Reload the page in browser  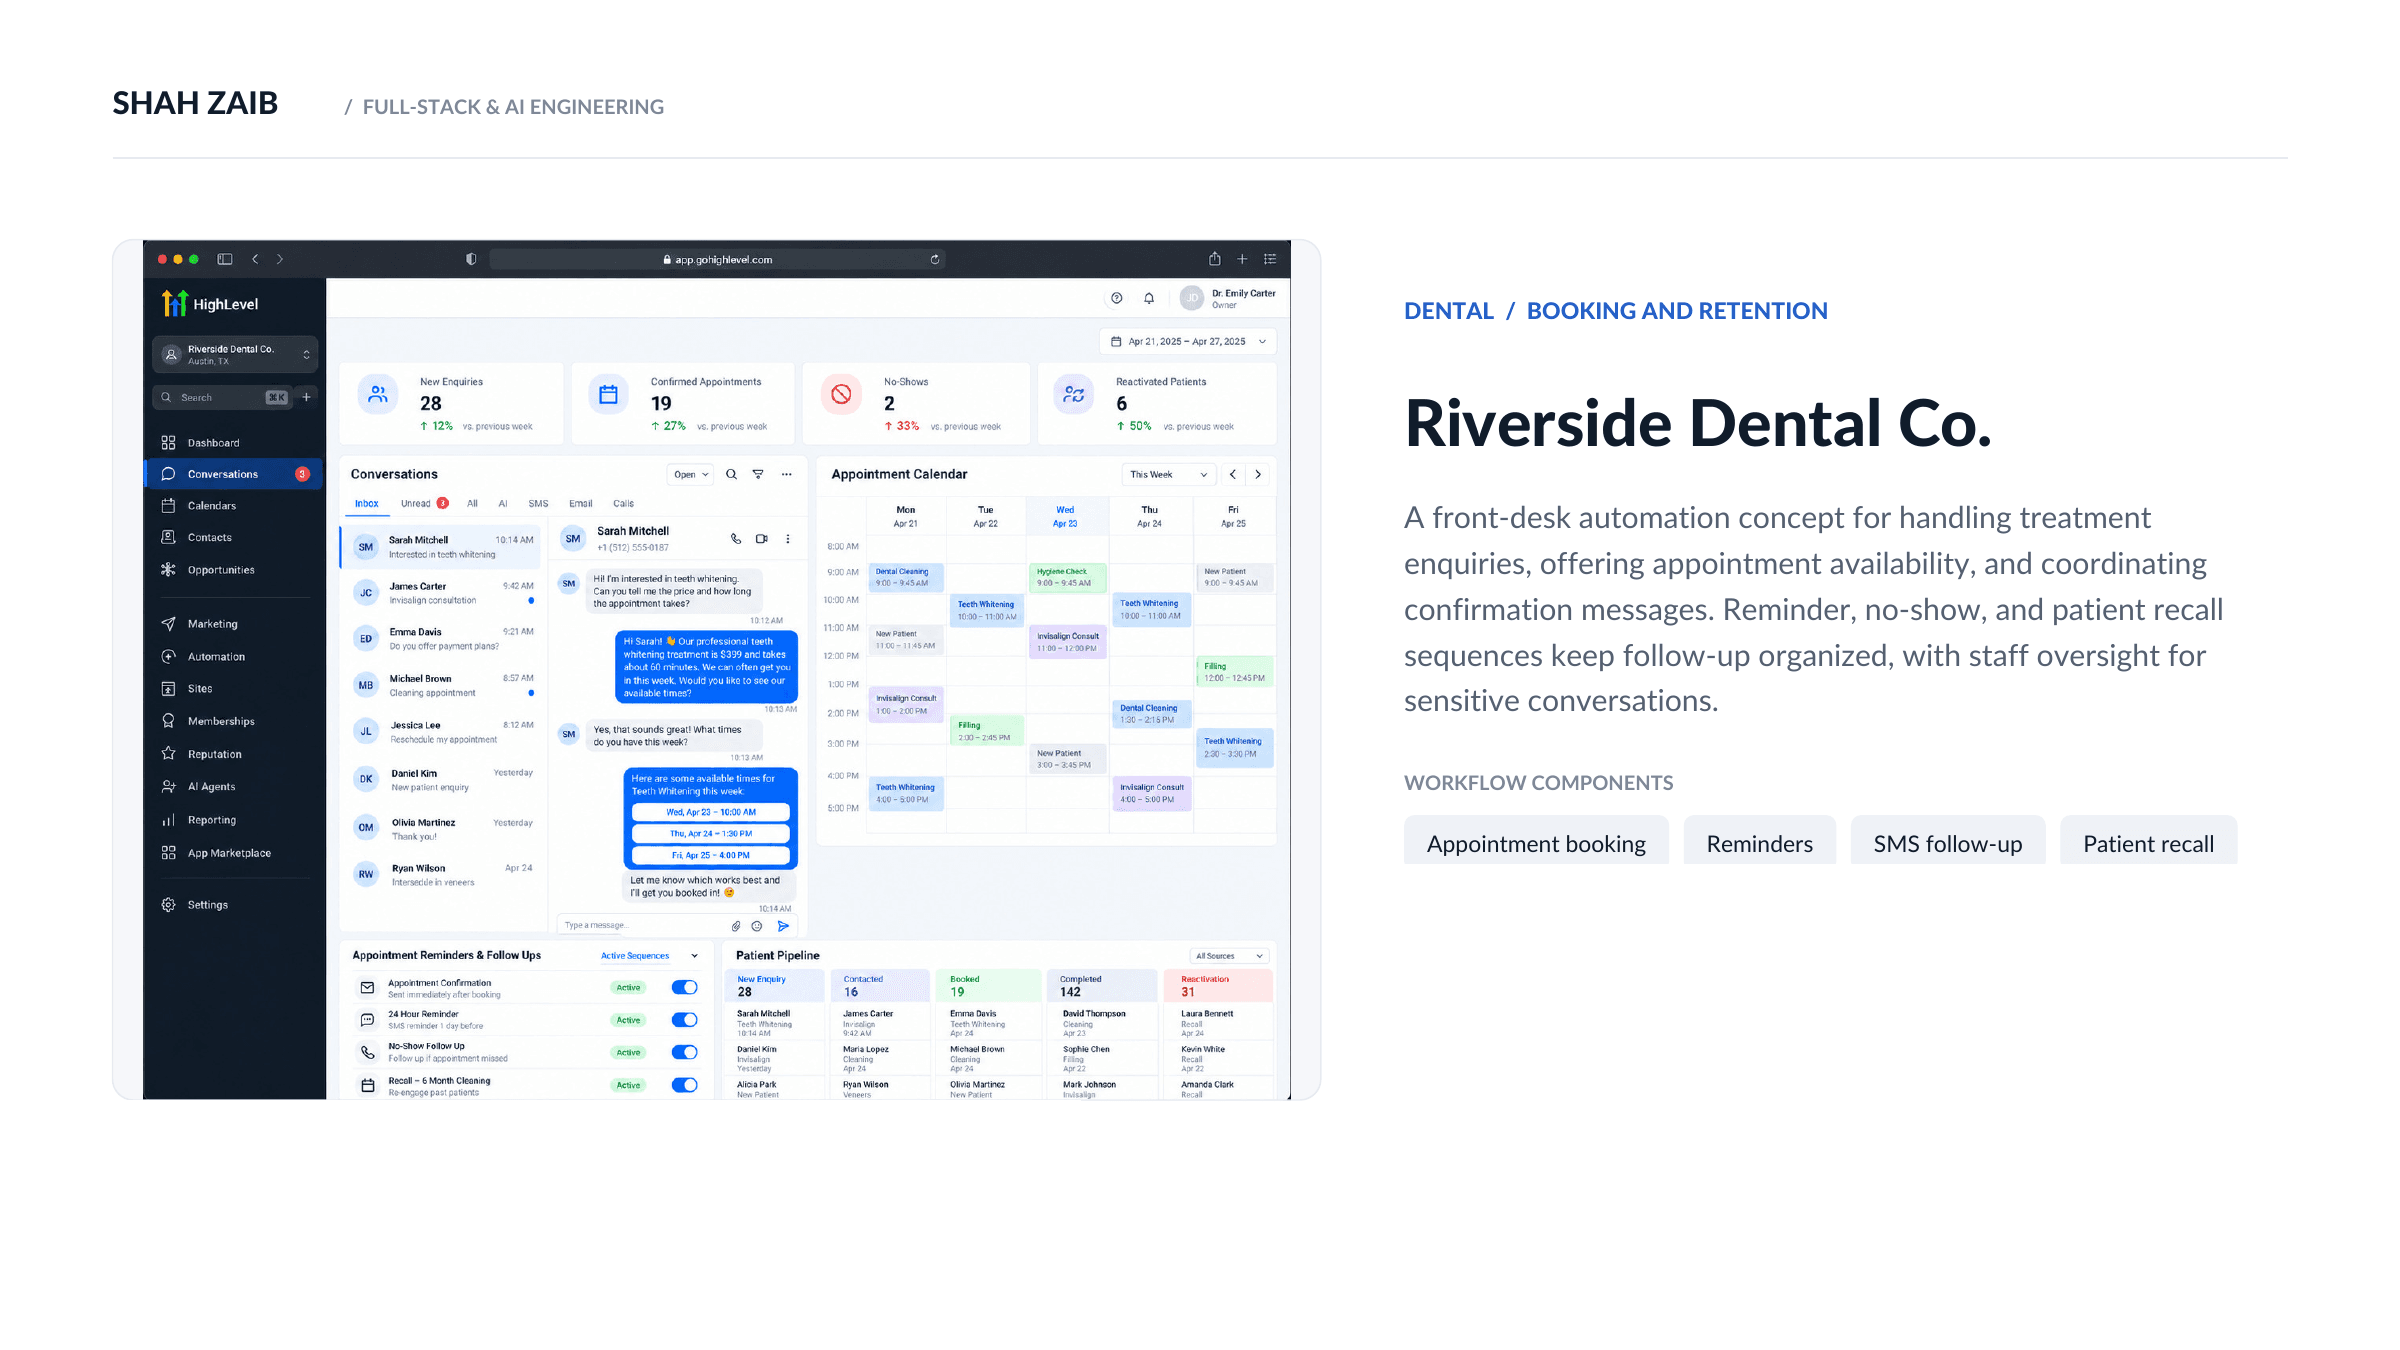tap(935, 259)
